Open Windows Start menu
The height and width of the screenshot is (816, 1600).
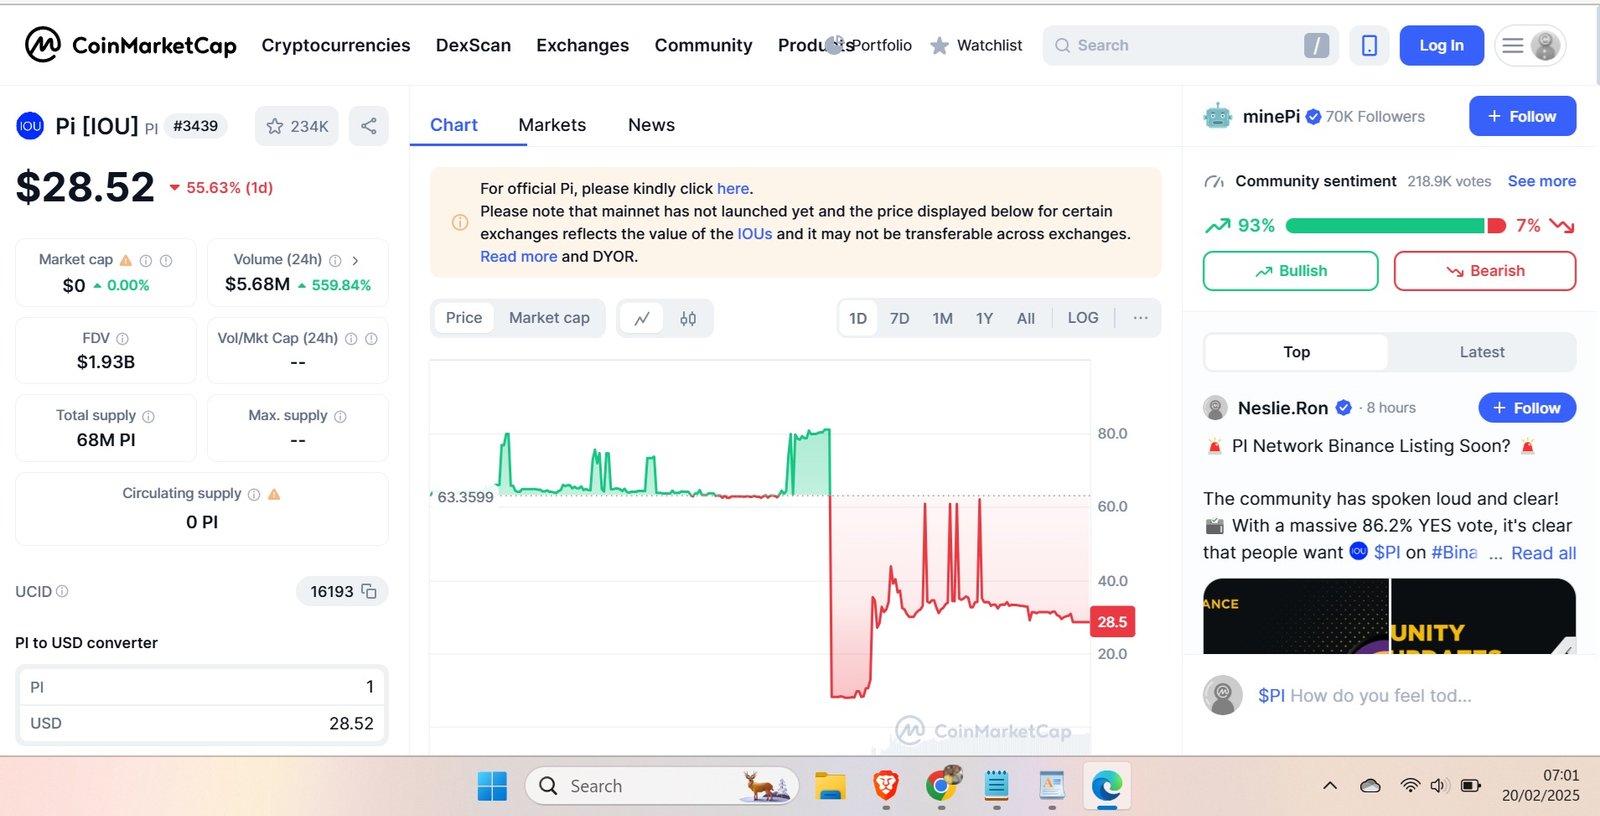492,786
